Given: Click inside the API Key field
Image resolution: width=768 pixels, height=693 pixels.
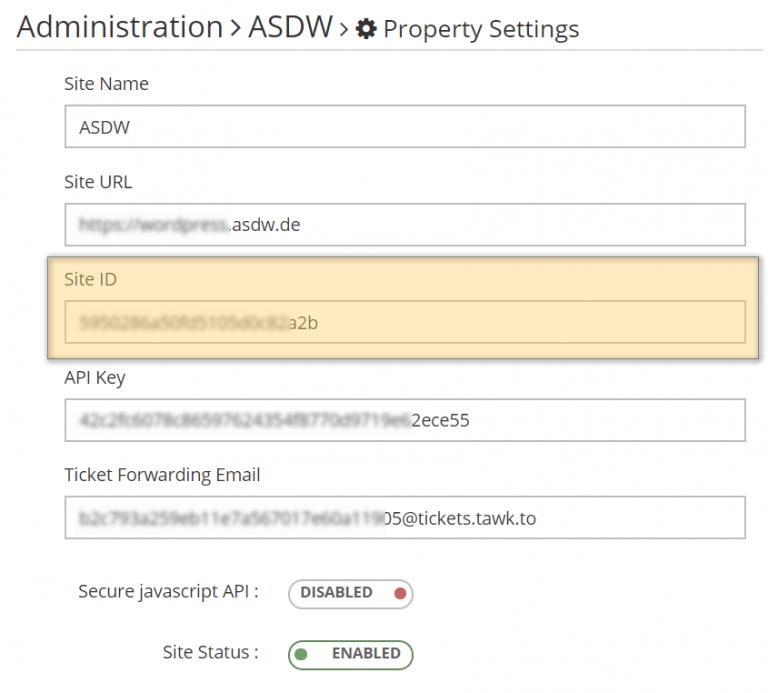Looking at the screenshot, I should coord(405,420).
